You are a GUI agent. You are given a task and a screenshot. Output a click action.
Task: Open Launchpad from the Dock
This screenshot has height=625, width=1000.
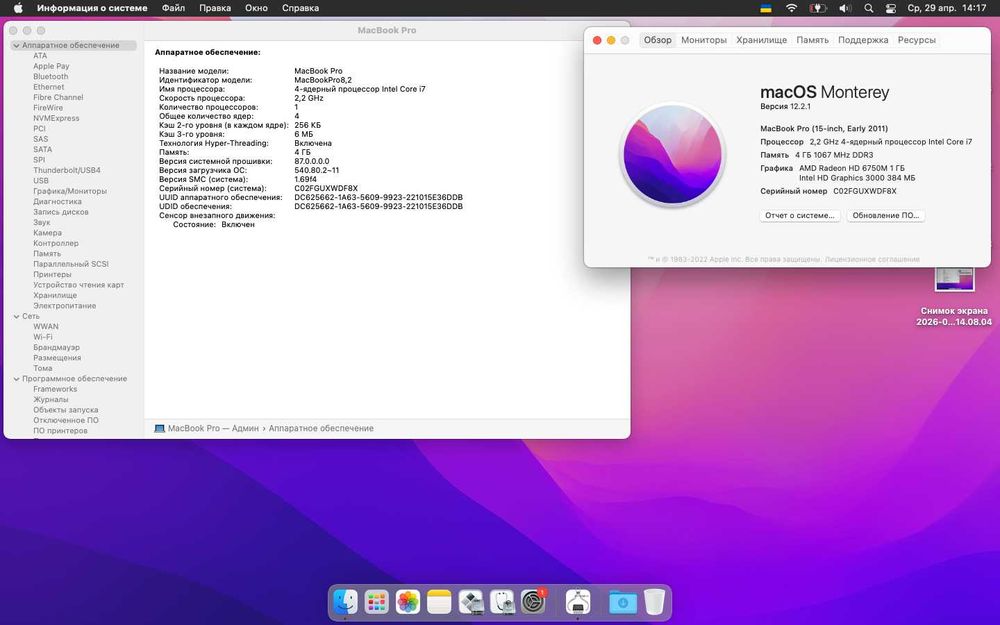[x=377, y=601]
